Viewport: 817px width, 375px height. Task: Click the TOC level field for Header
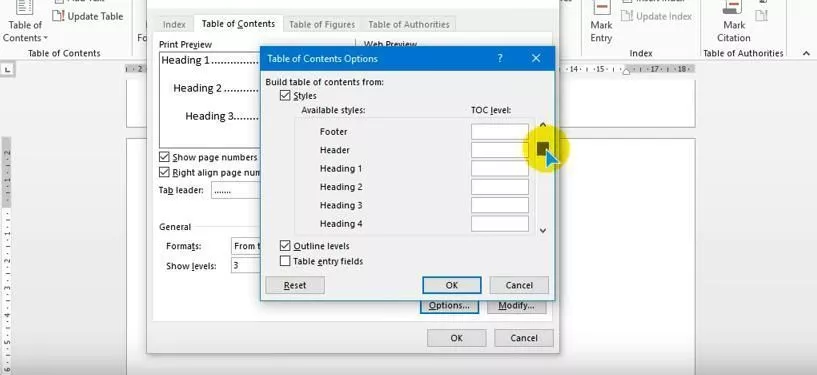point(500,150)
